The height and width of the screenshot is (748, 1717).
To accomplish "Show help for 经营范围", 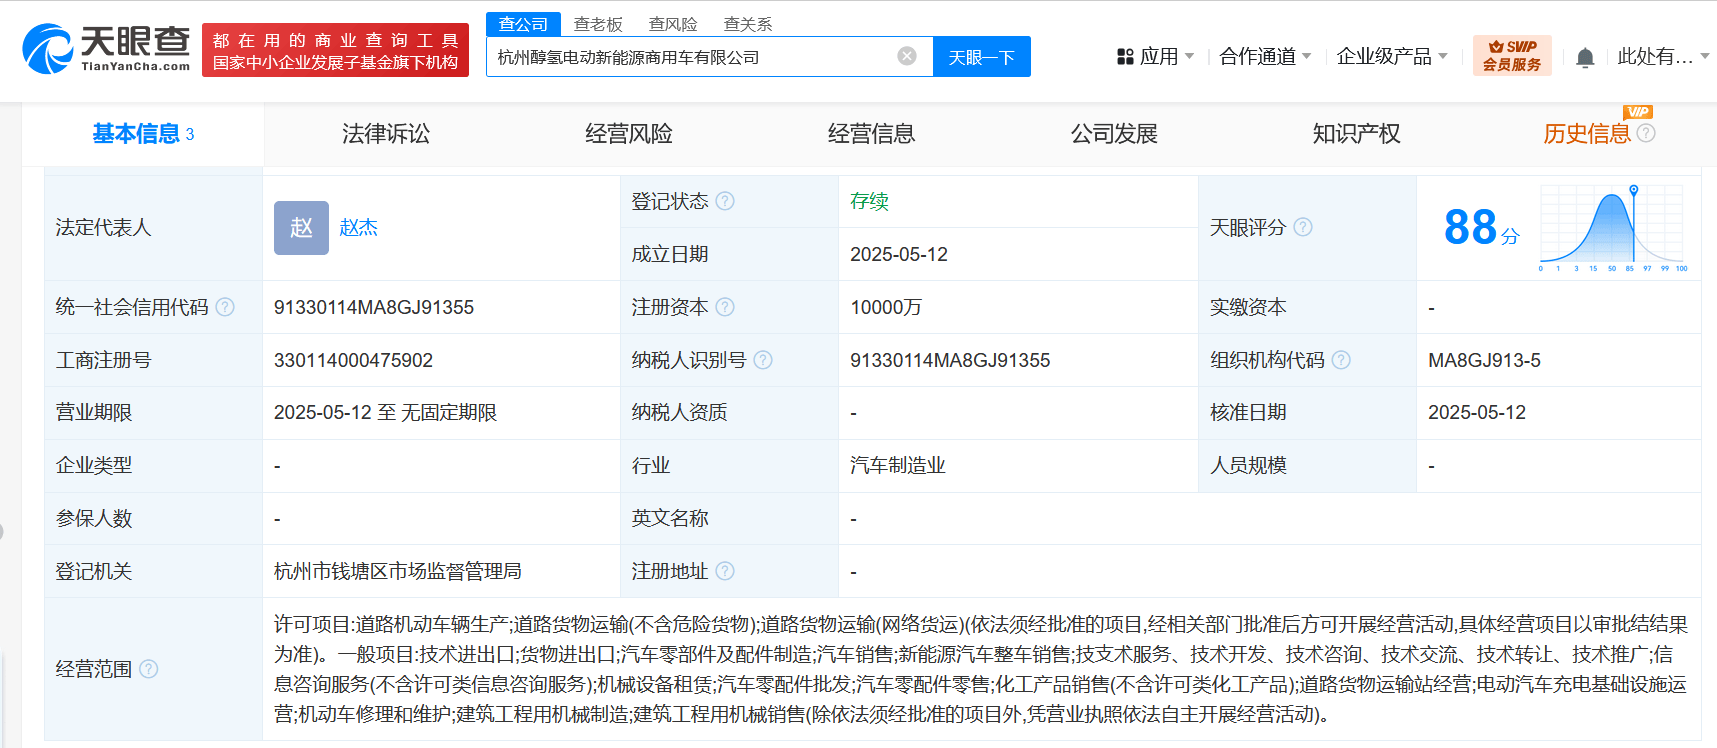I will coord(149,669).
